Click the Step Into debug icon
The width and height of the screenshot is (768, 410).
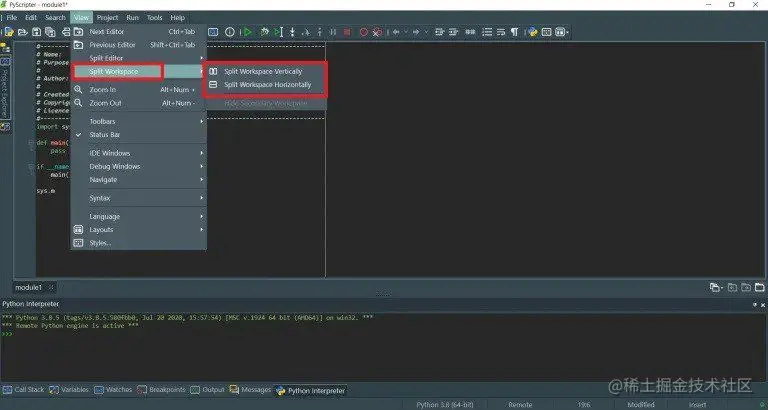point(292,32)
